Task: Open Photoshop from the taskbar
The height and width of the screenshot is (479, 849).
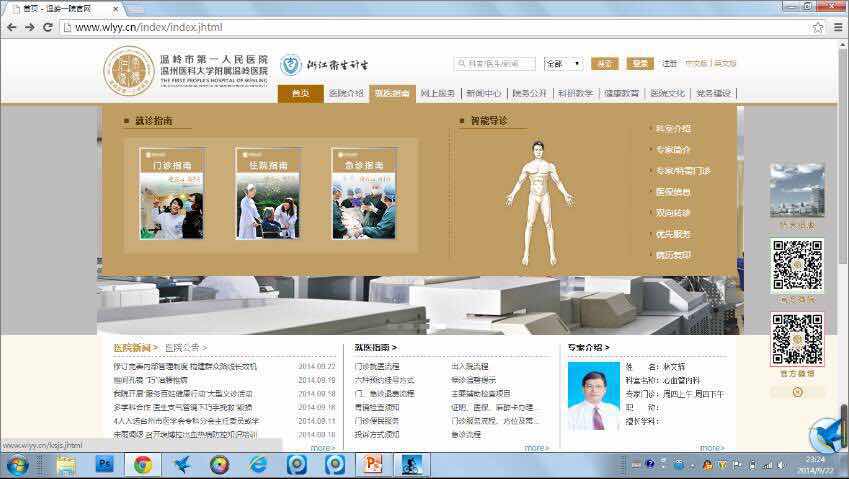Action: click(x=104, y=464)
